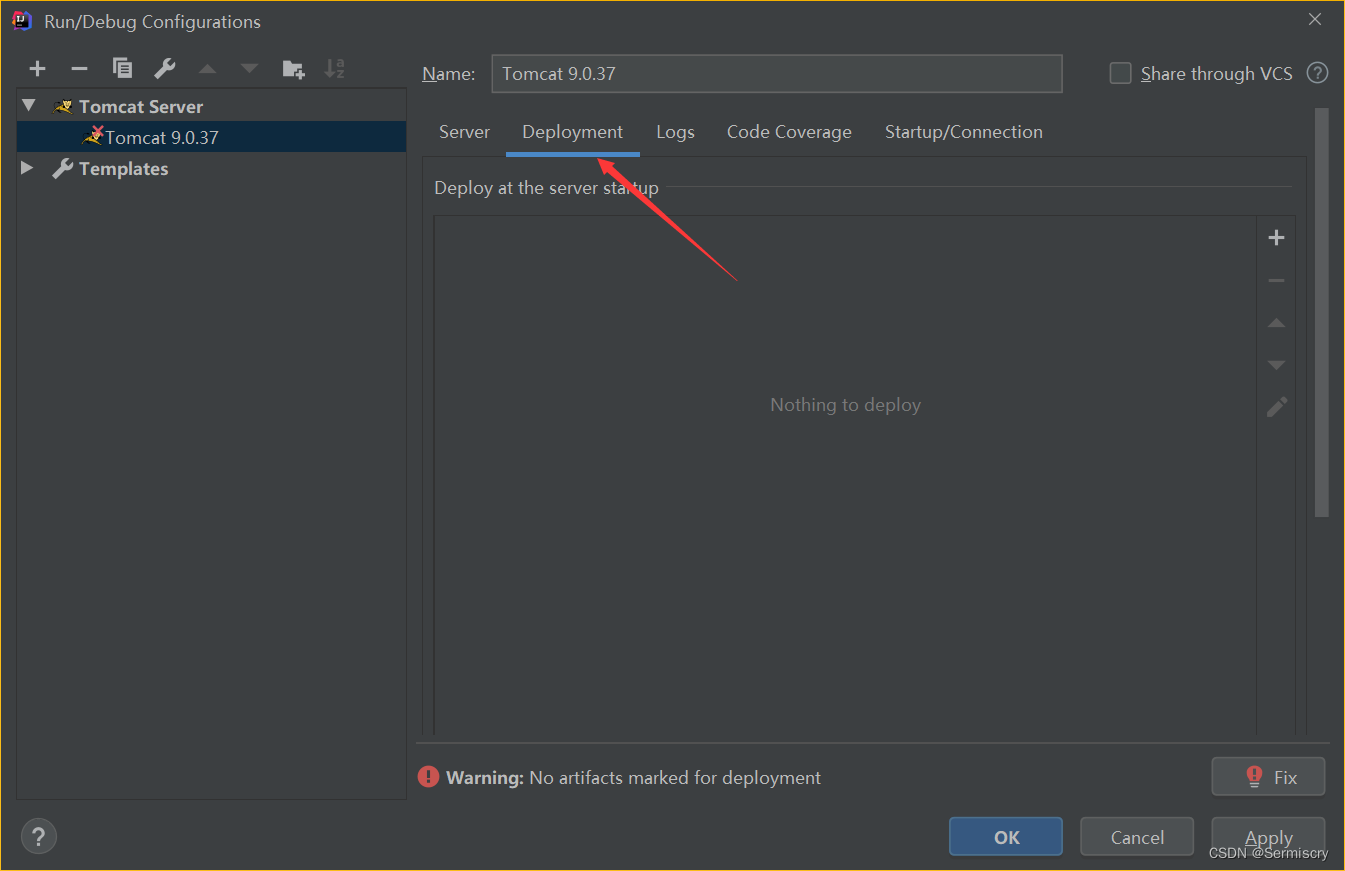Open edit templates wrench icon in toolbar
The height and width of the screenshot is (871, 1345).
[x=165, y=68]
